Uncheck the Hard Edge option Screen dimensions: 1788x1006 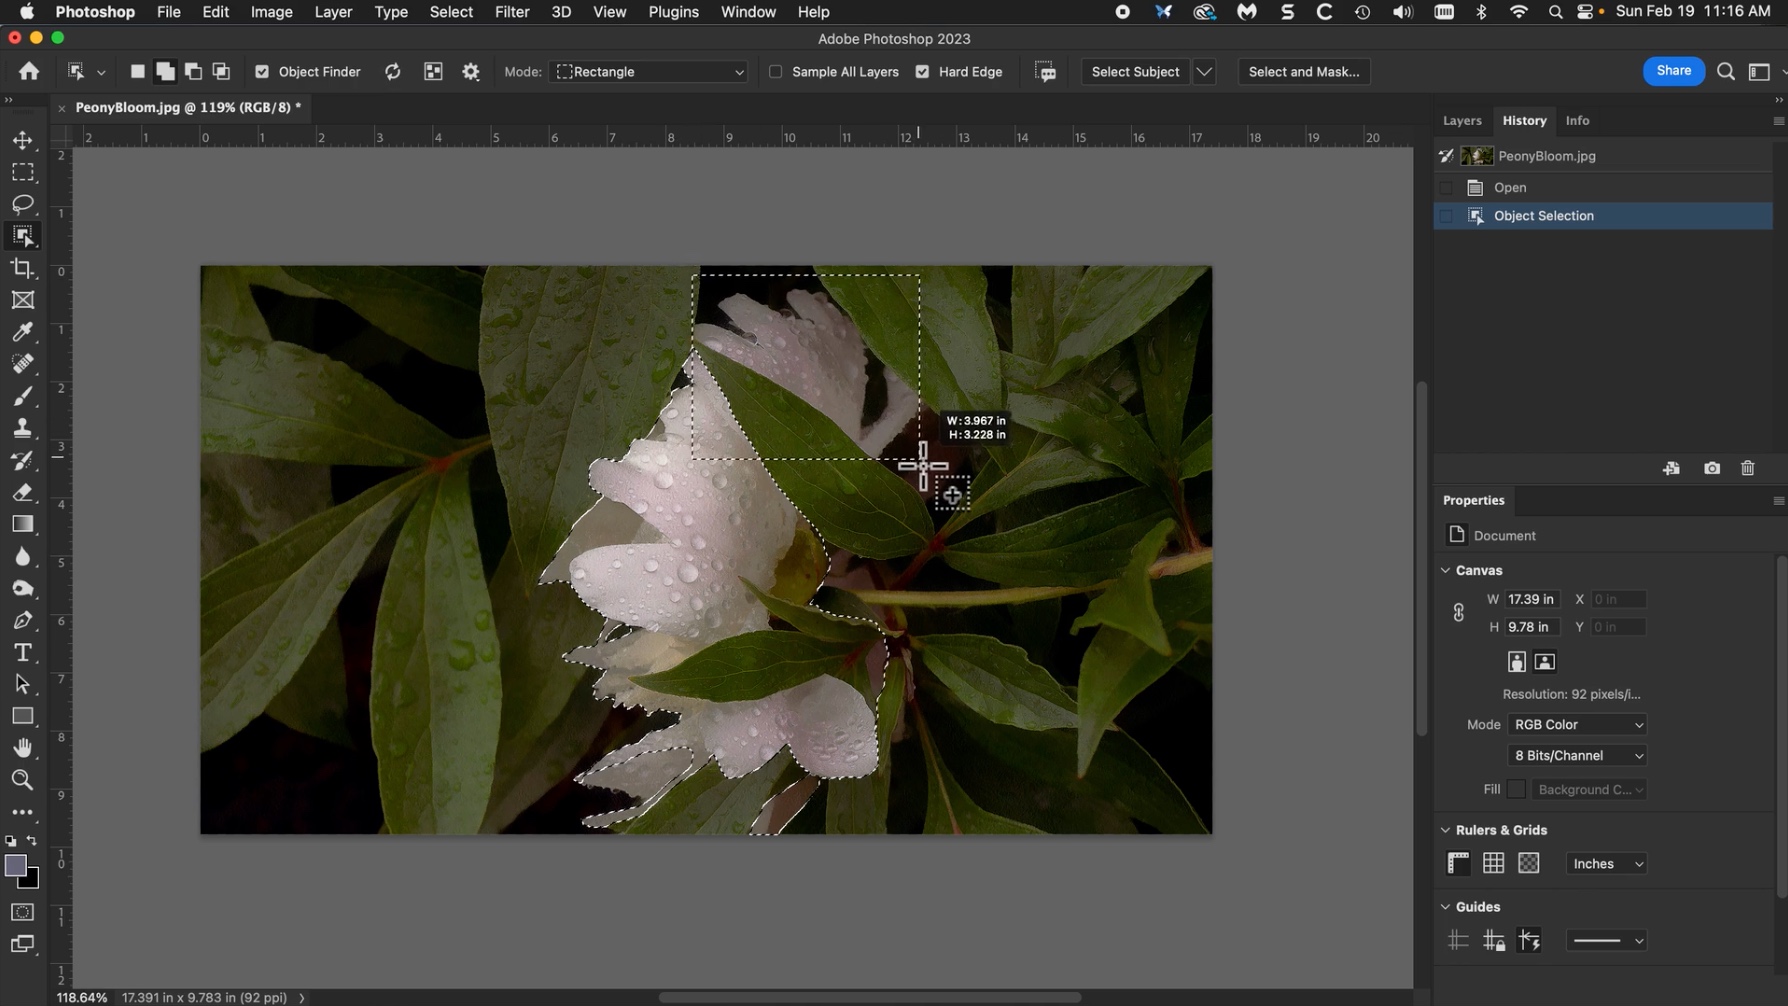coord(922,72)
